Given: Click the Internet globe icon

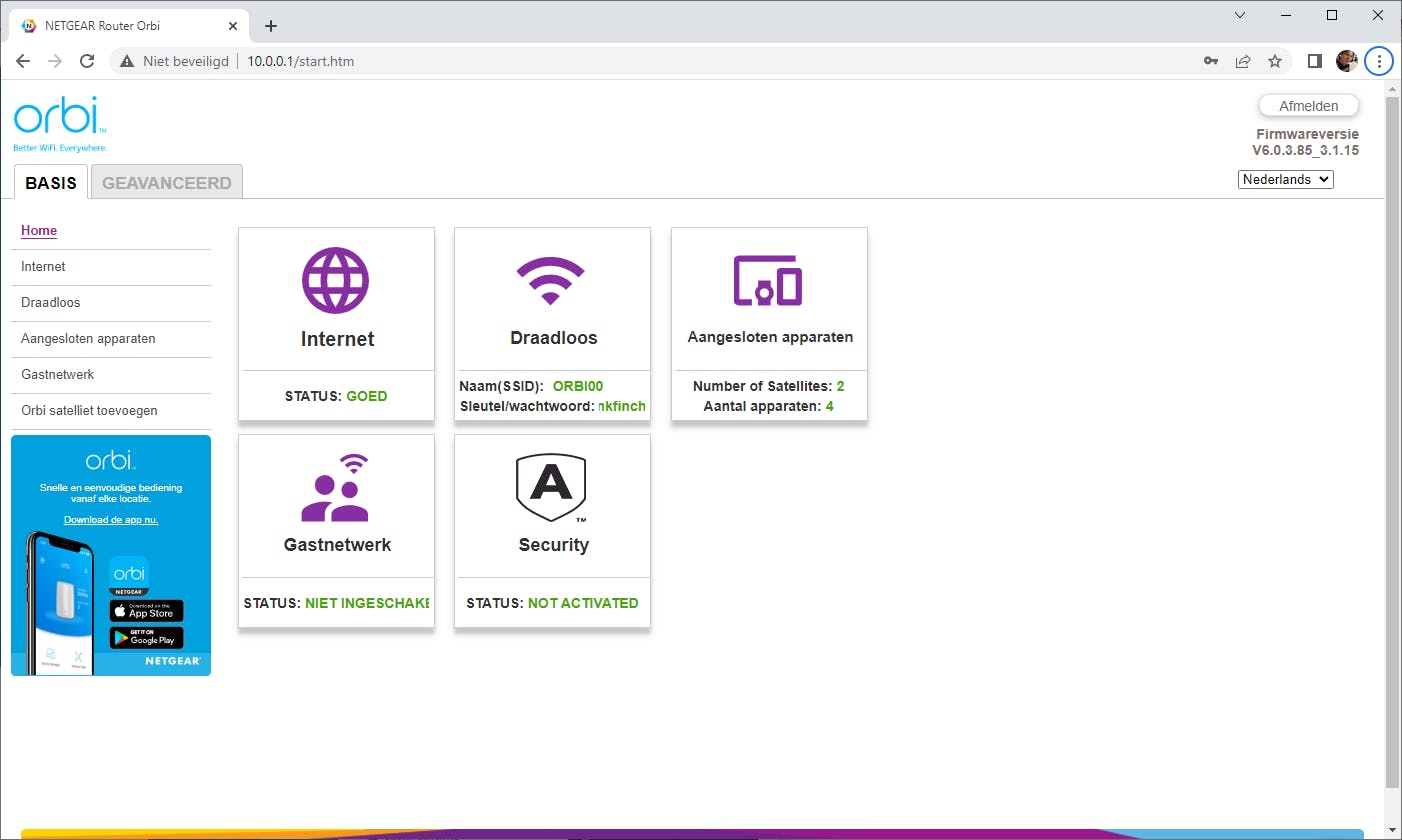Looking at the screenshot, I should pyautogui.click(x=336, y=281).
